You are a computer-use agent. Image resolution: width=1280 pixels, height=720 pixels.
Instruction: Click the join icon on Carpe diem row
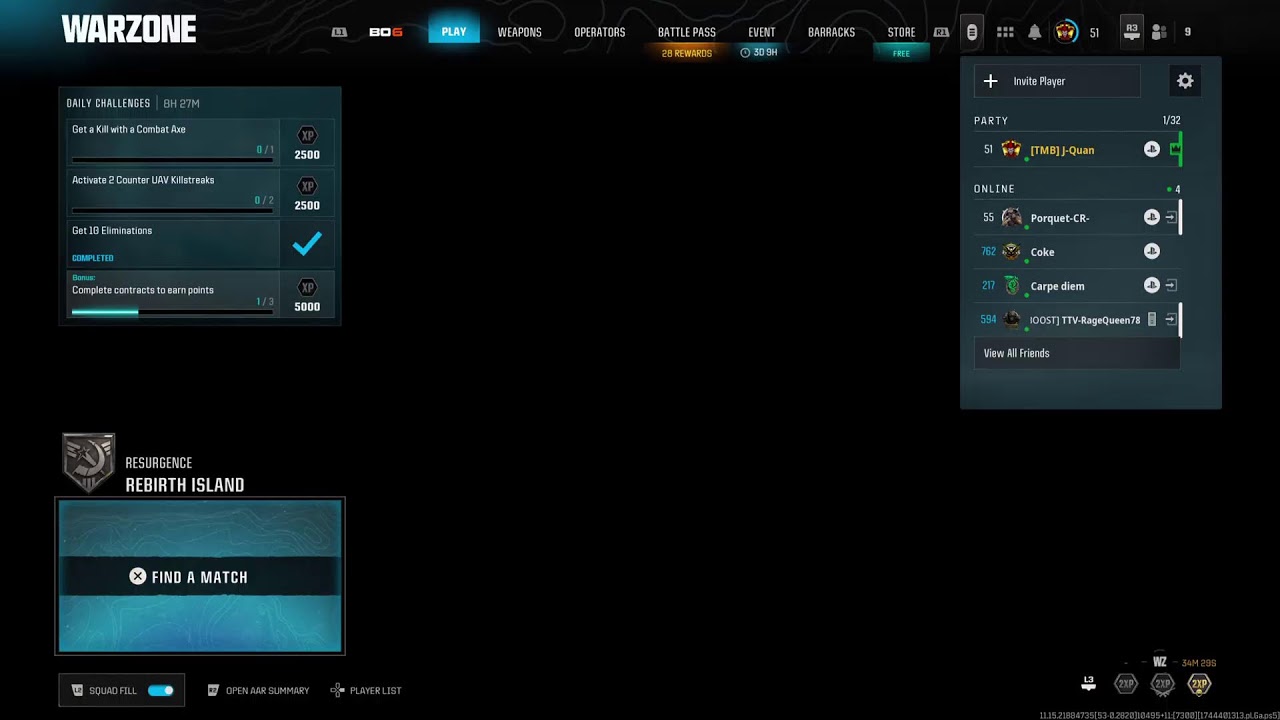click(x=1171, y=286)
